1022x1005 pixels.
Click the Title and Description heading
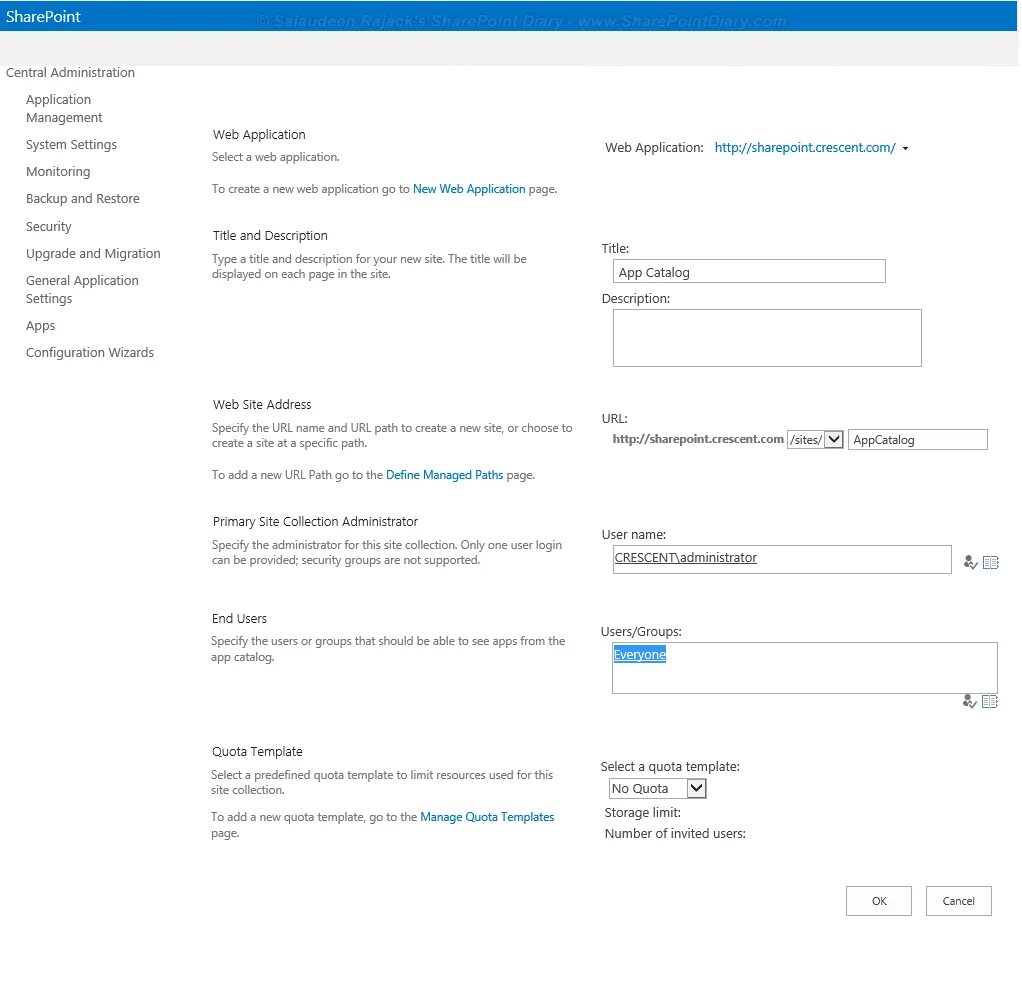click(270, 235)
